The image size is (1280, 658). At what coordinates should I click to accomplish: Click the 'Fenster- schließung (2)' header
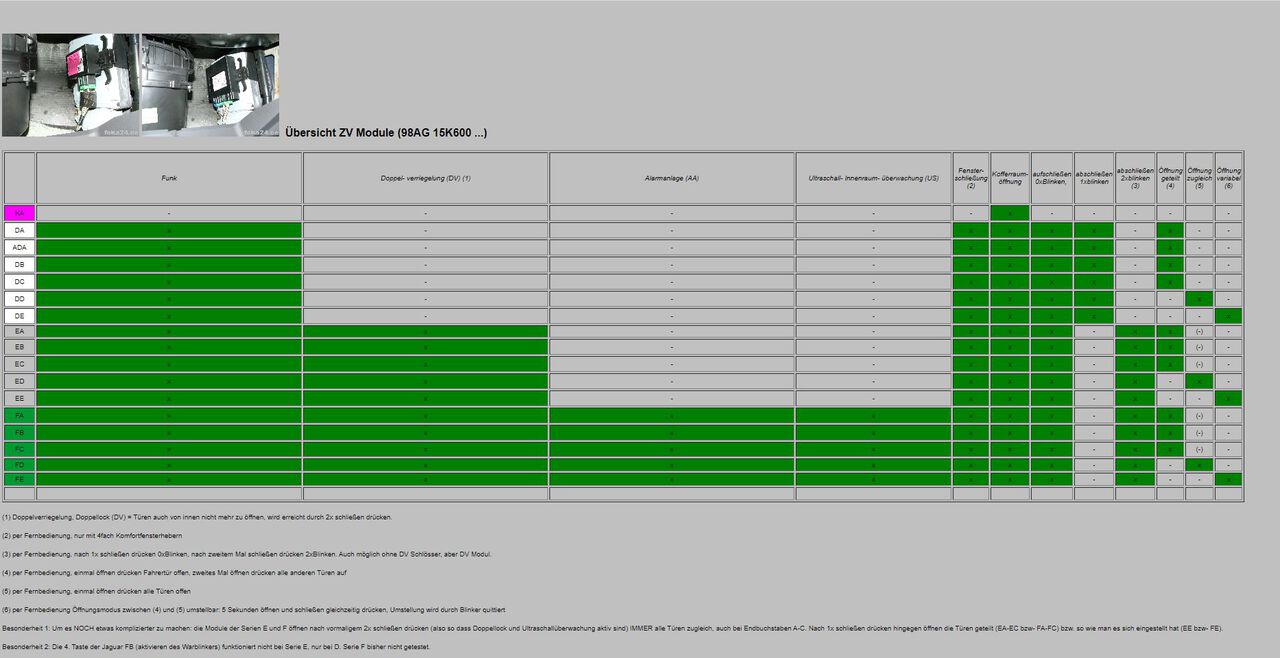point(971,178)
